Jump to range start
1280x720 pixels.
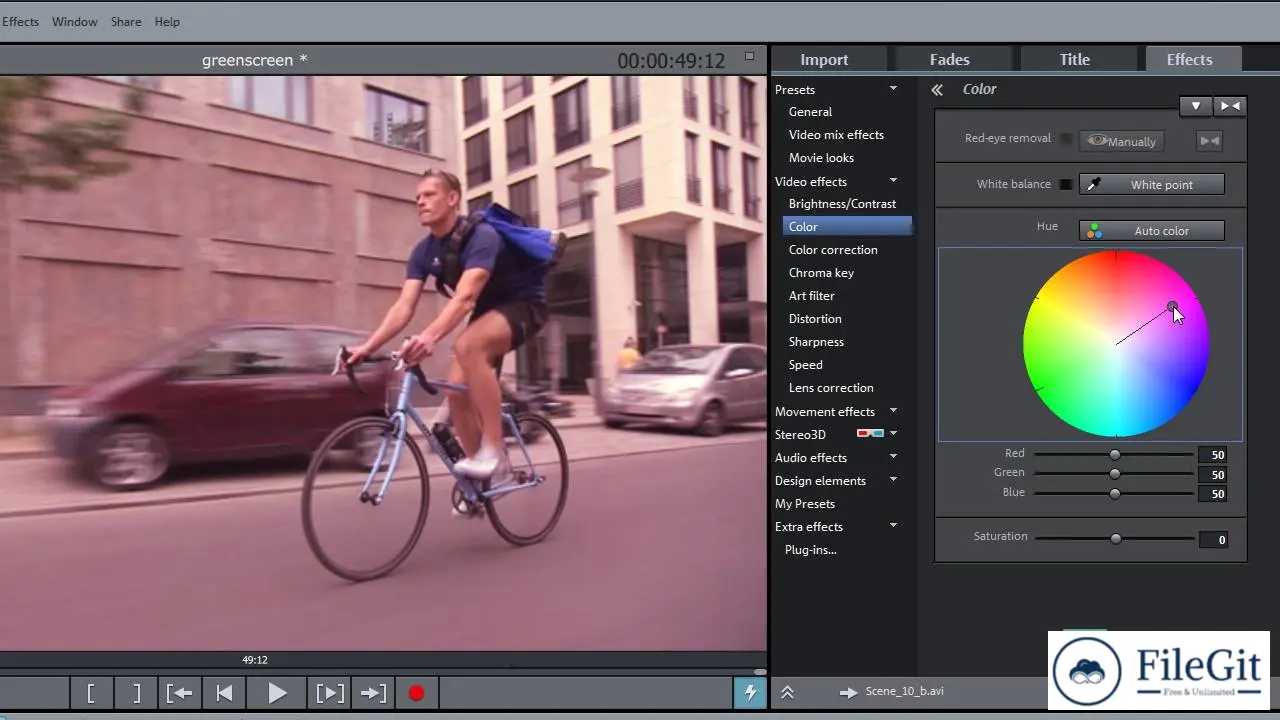[180, 692]
